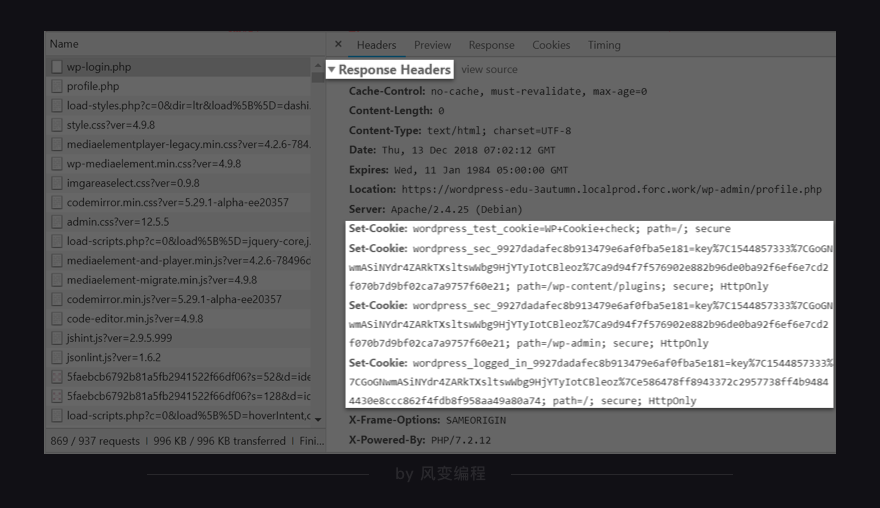Select the admin.css?ver=12.5.5 request
Screen dimensions: 880x508
click(x=178, y=222)
